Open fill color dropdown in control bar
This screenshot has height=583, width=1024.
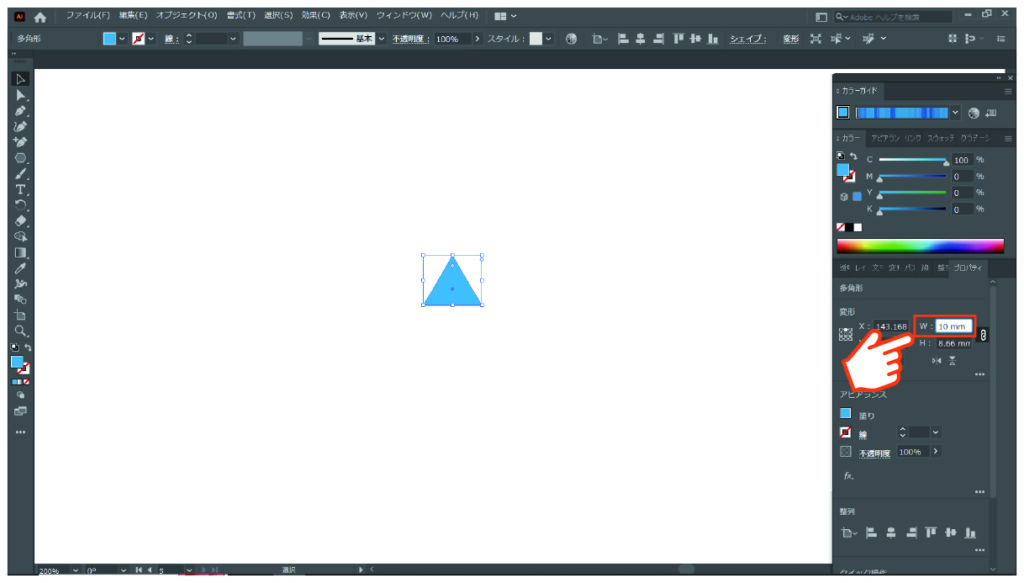pyautogui.click(x=121, y=39)
